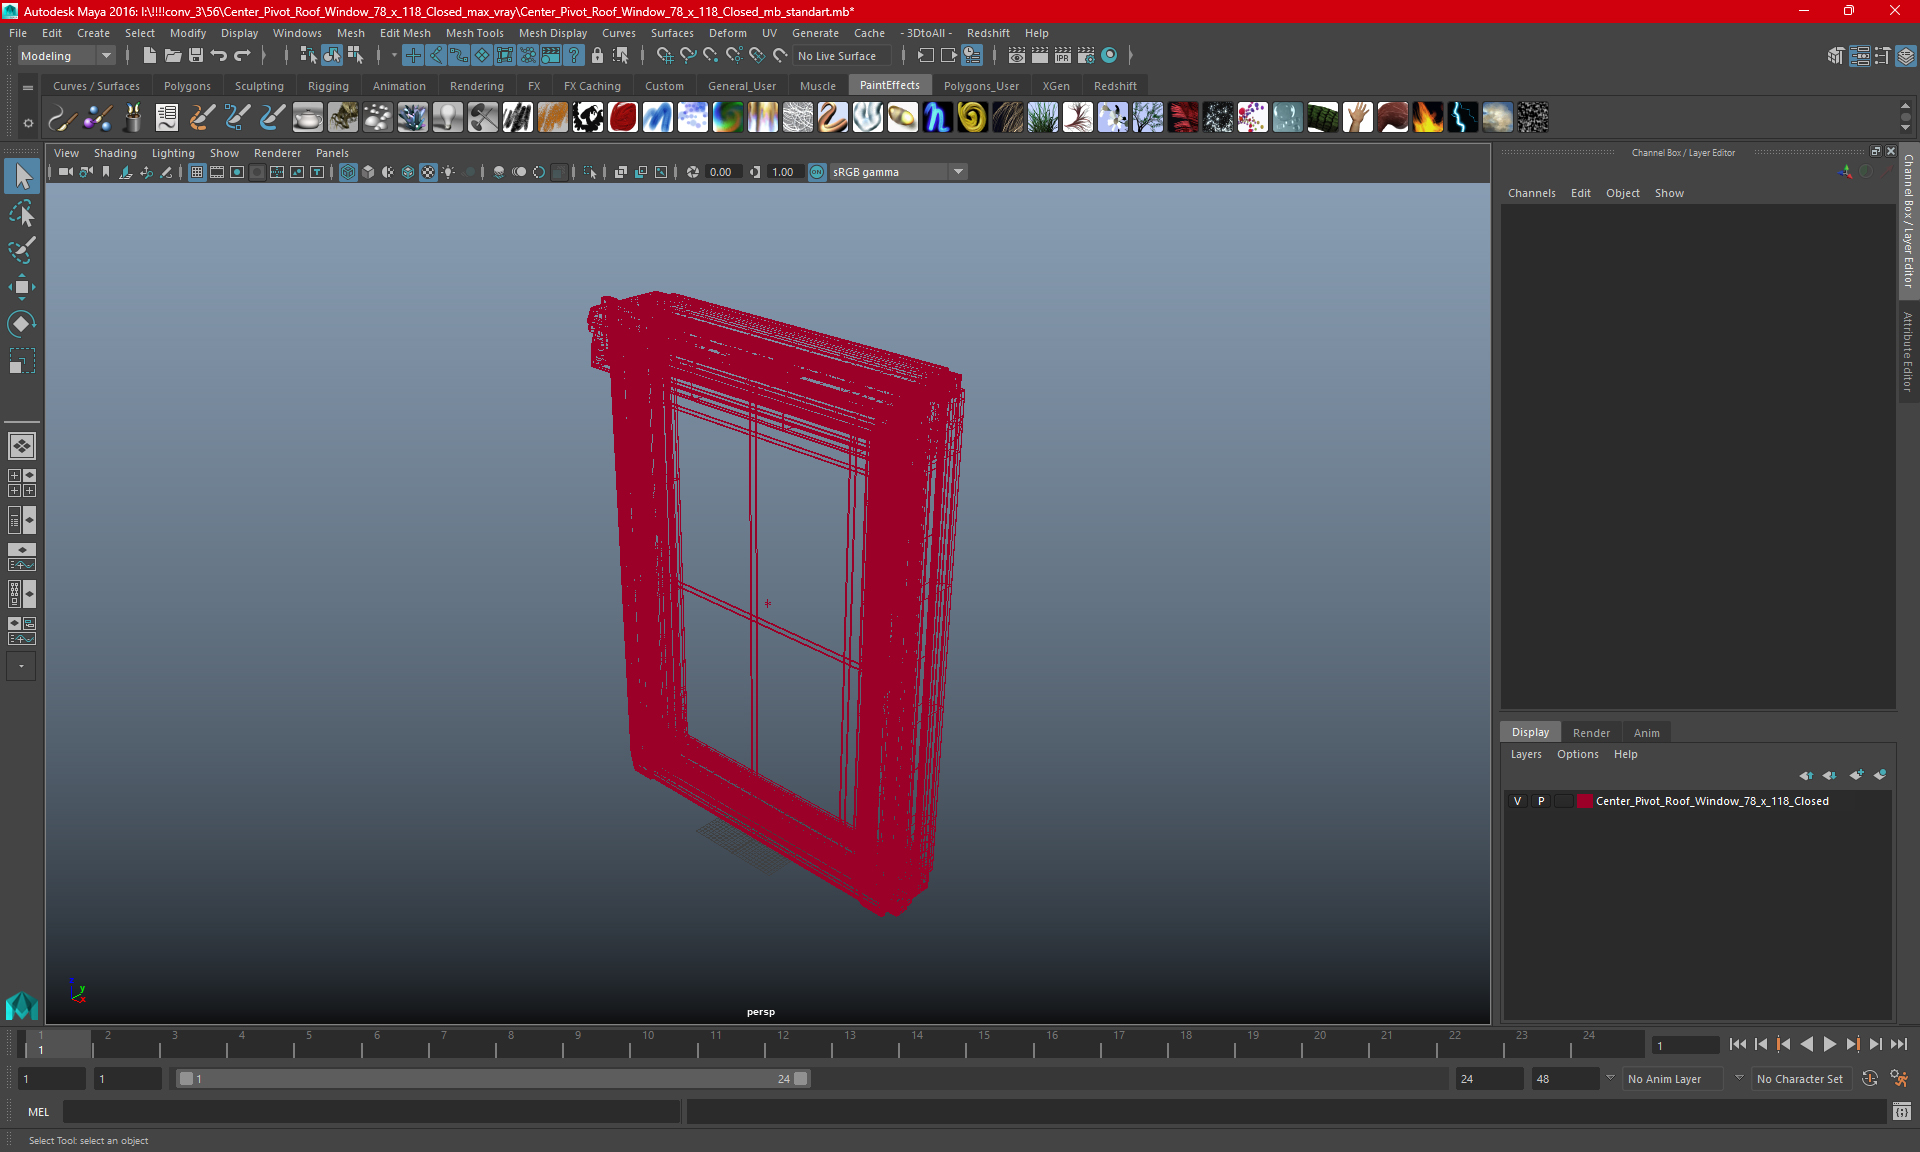Click the red paint blob brush
Image resolution: width=1920 pixels, height=1152 pixels.
622,118
